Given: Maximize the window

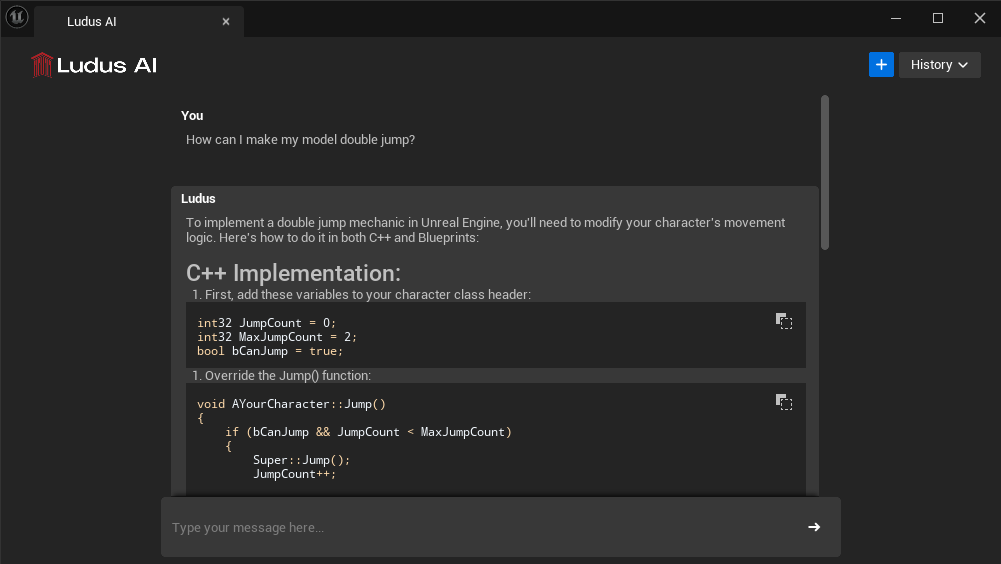Looking at the screenshot, I should pyautogui.click(x=938, y=19).
